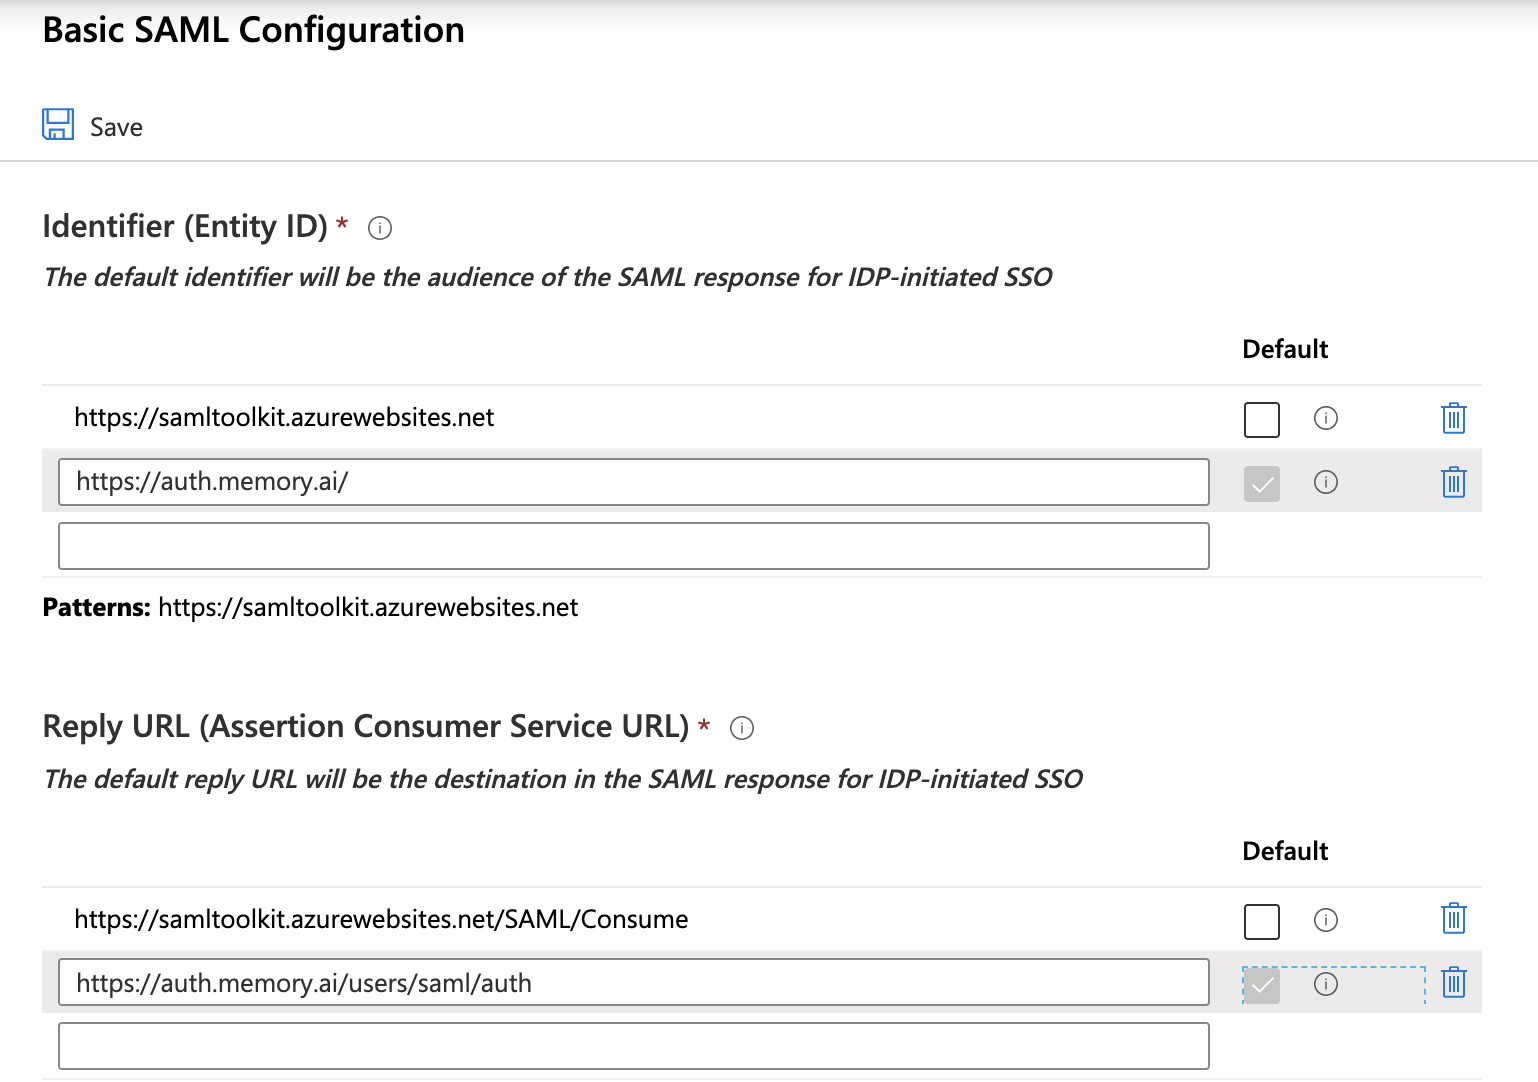
Task: Delete the https://auth.memory.ai/ identifier entry
Action: coord(1453,482)
